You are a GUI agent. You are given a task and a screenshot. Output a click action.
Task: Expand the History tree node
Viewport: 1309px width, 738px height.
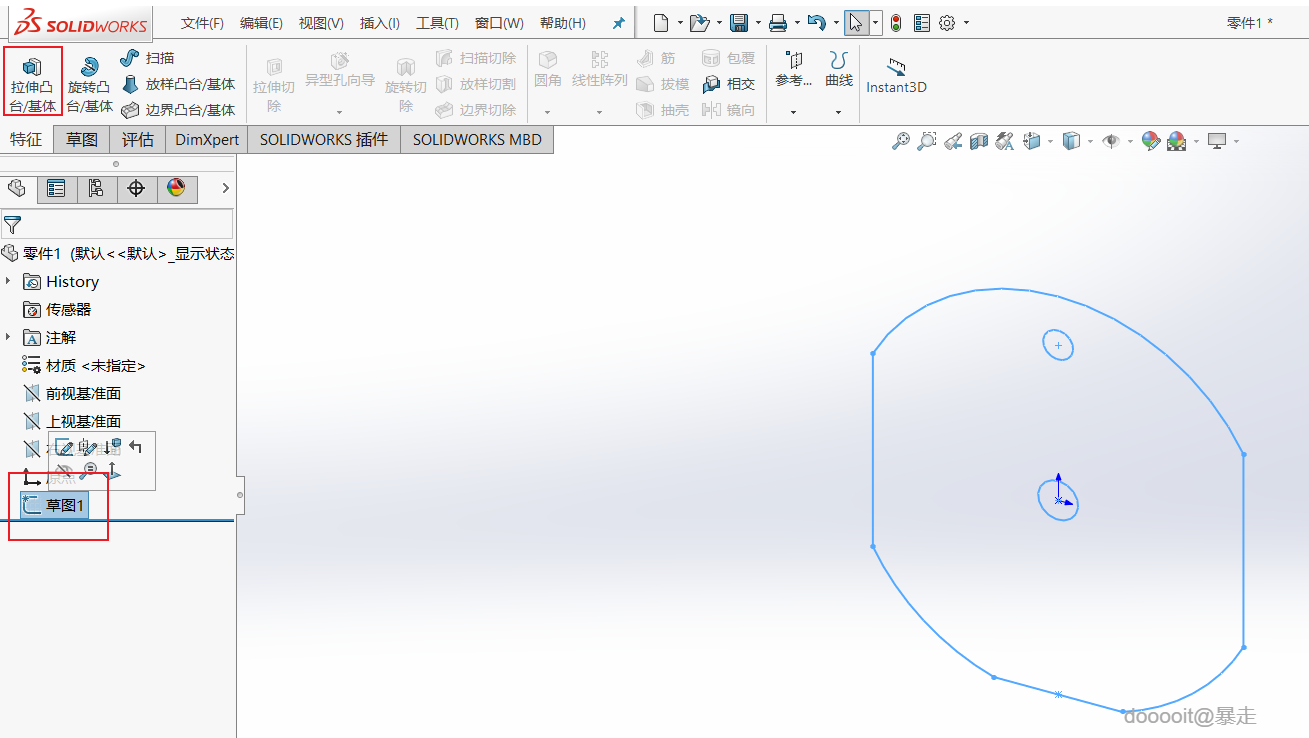coord(8,281)
